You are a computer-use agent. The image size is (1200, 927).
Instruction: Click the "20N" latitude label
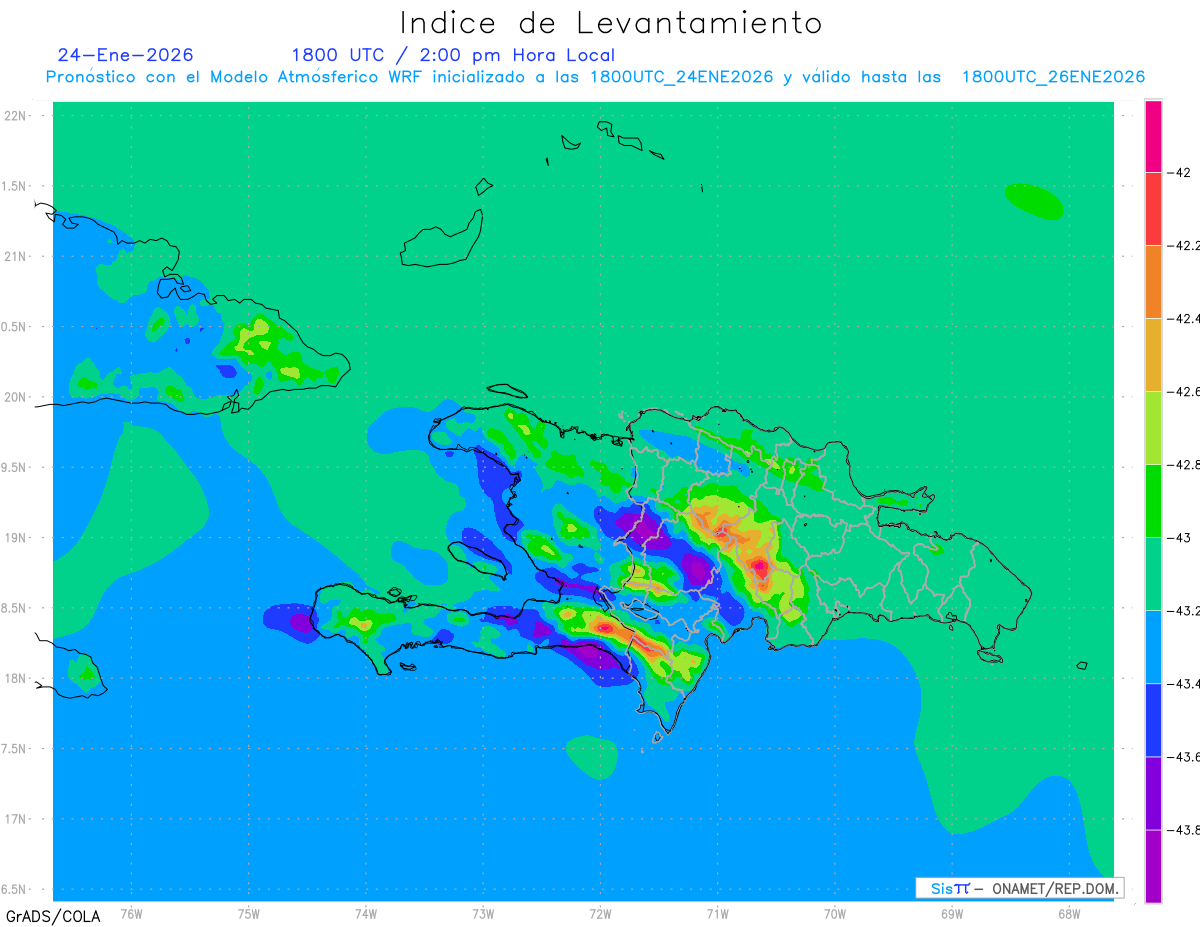(16, 397)
